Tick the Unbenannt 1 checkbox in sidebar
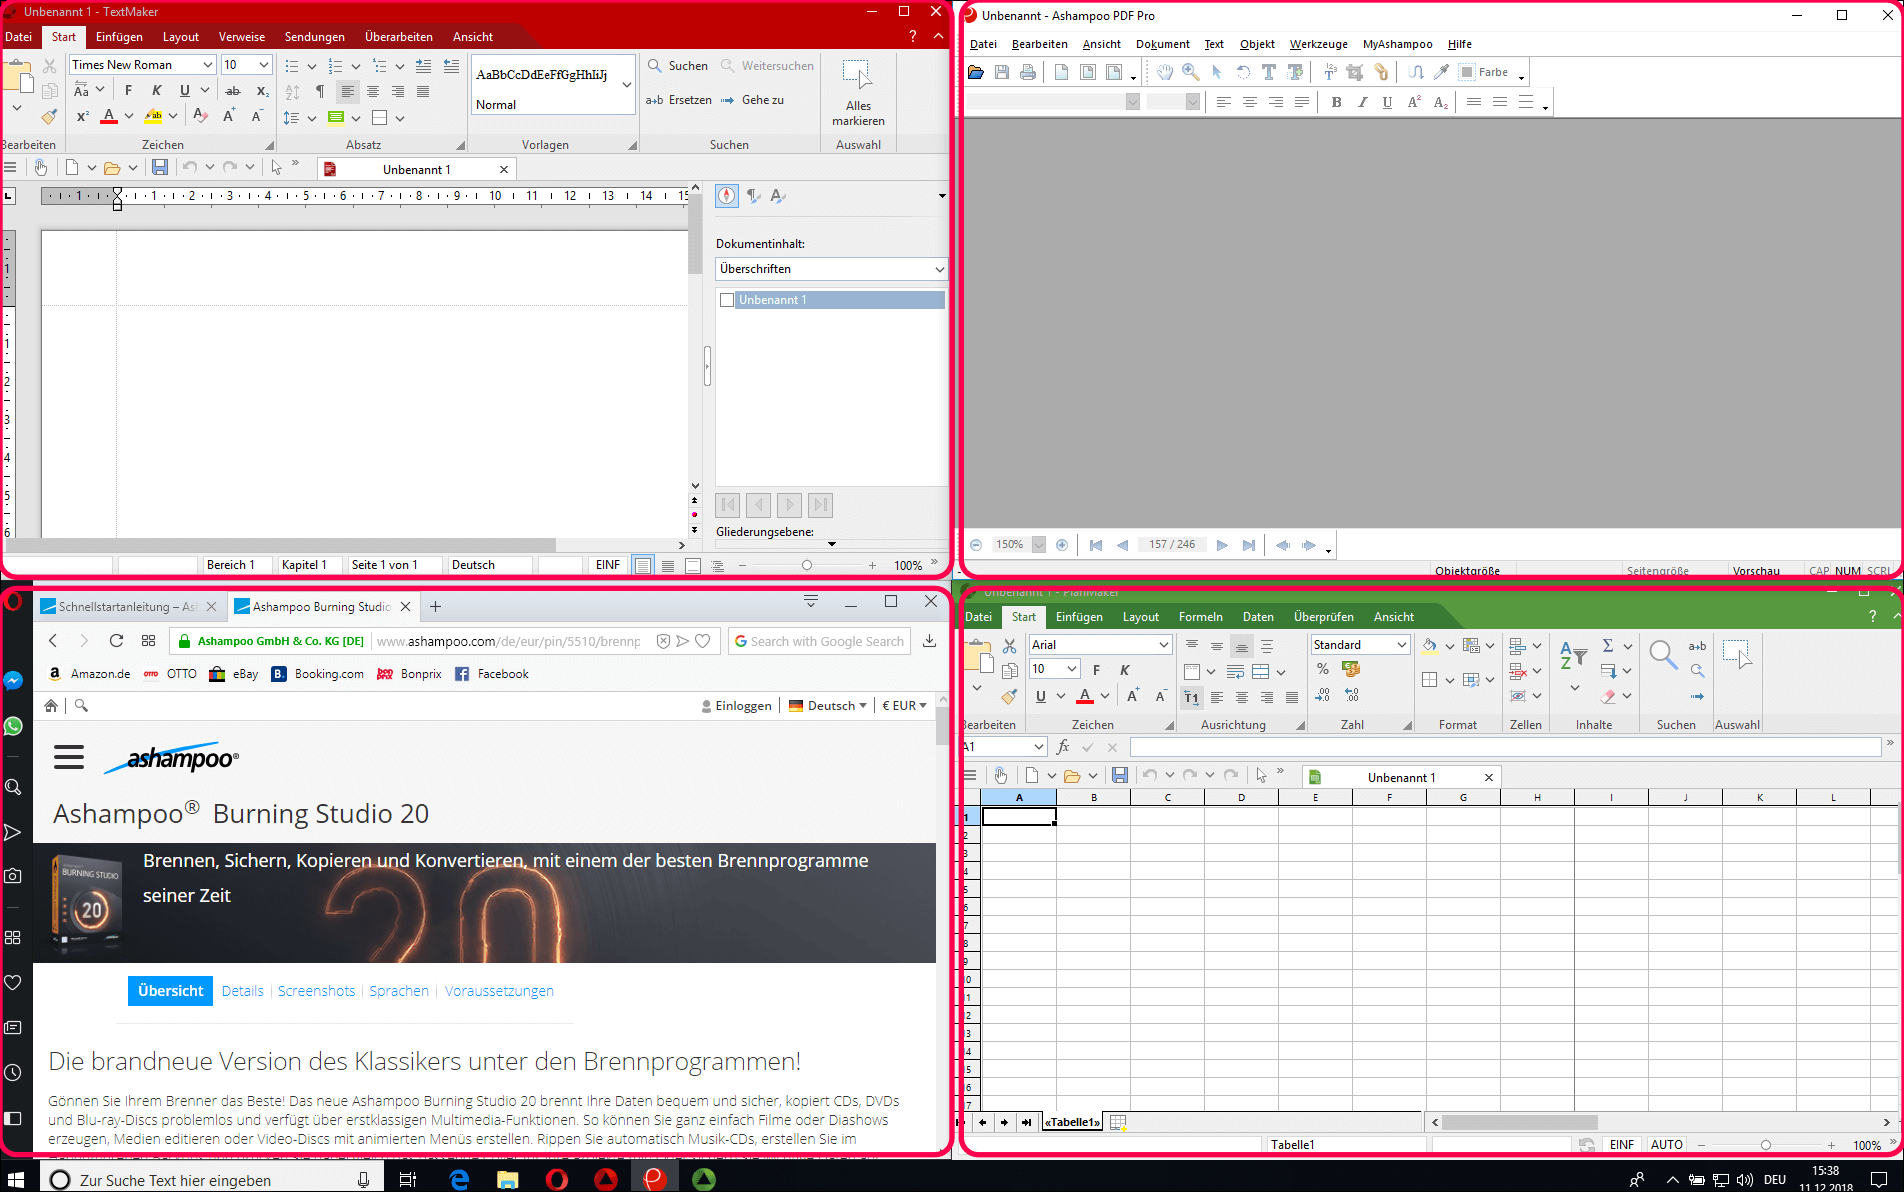Image resolution: width=1904 pixels, height=1192 pixels. click(x=727, y=300)
